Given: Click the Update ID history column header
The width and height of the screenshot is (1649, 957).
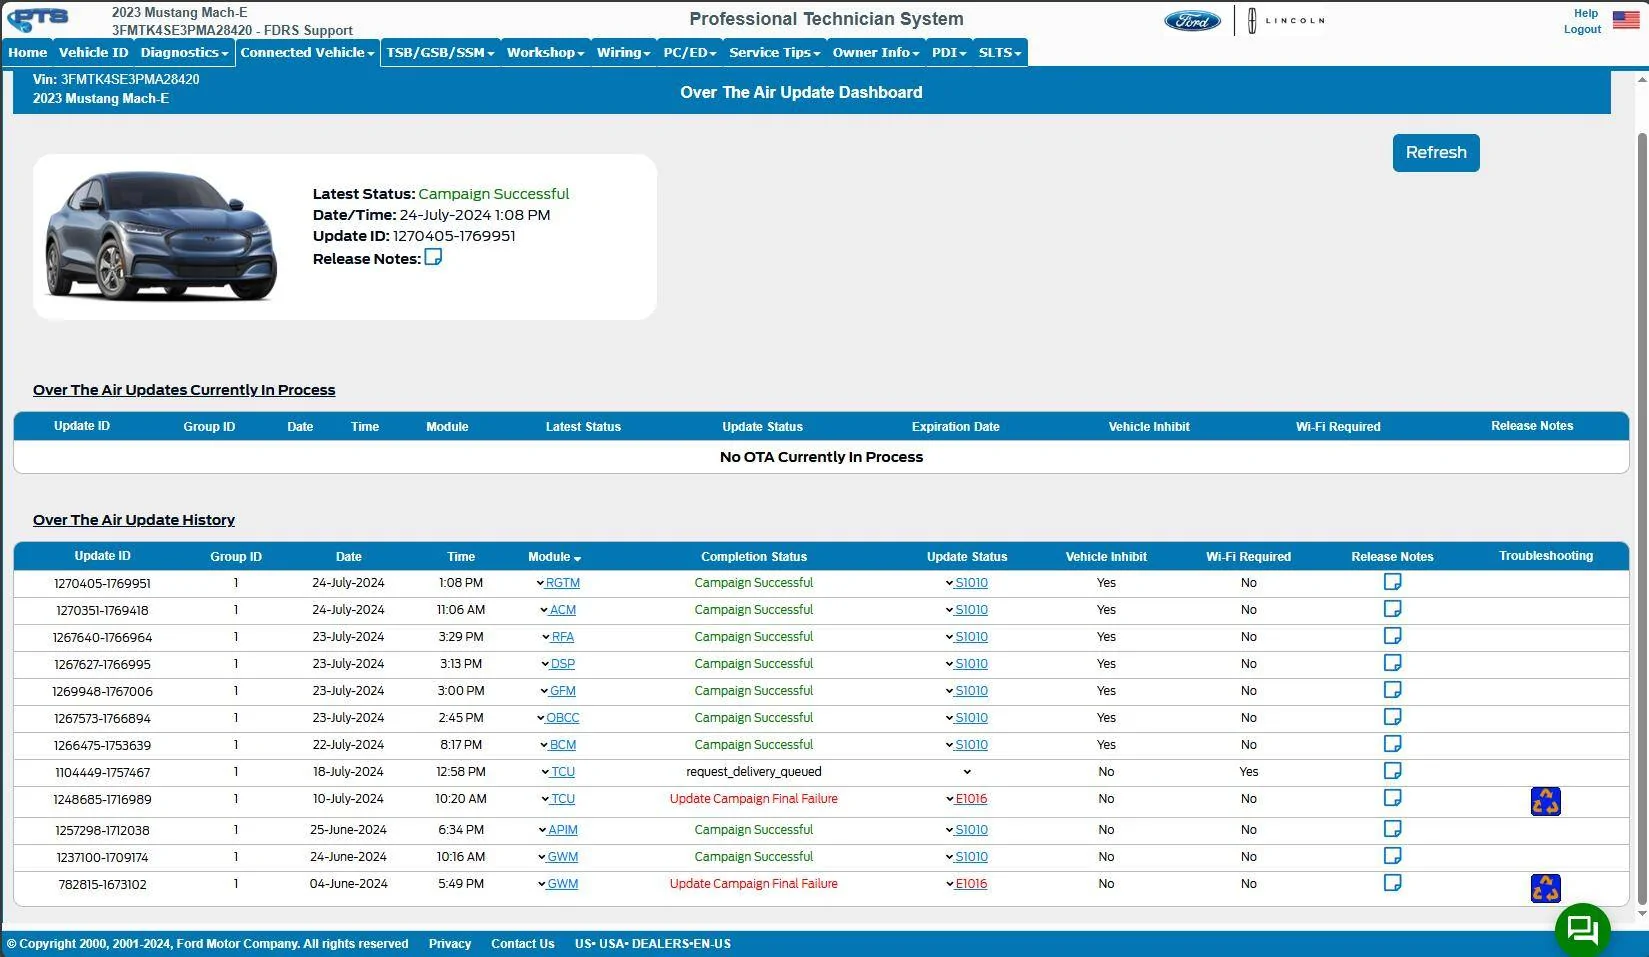Looking at the screenshot, I should point(102,556).
